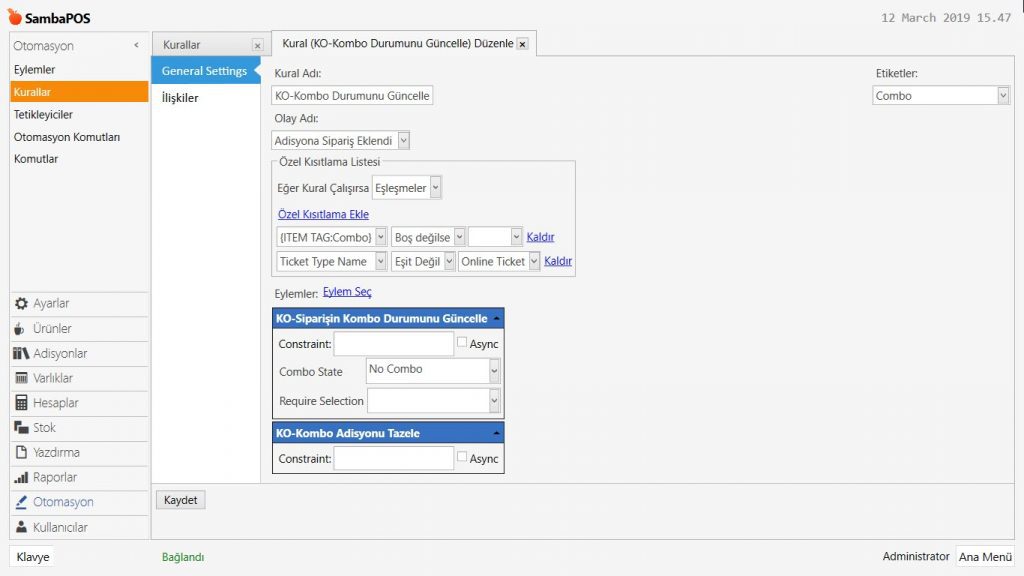Open the Stok icon
This screenshot has width=1024, height=576.
[x=21, y=428]
